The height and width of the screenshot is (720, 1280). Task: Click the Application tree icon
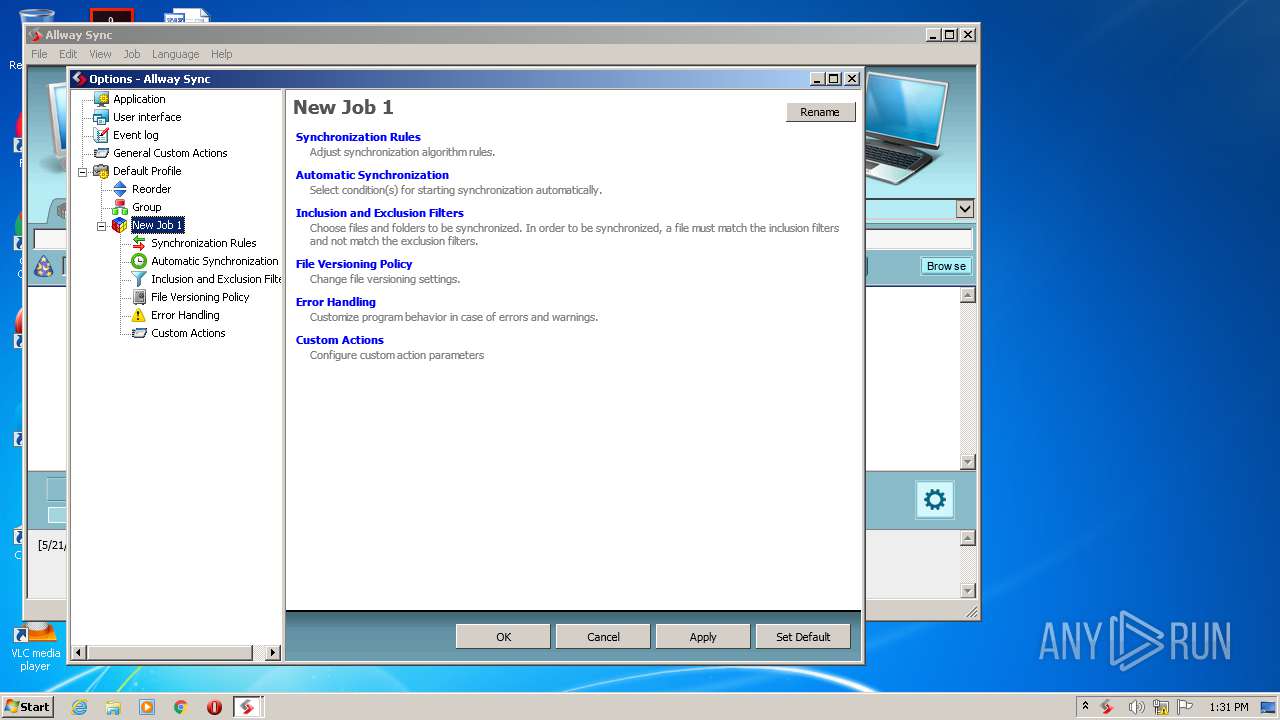(x=101, y=99)
